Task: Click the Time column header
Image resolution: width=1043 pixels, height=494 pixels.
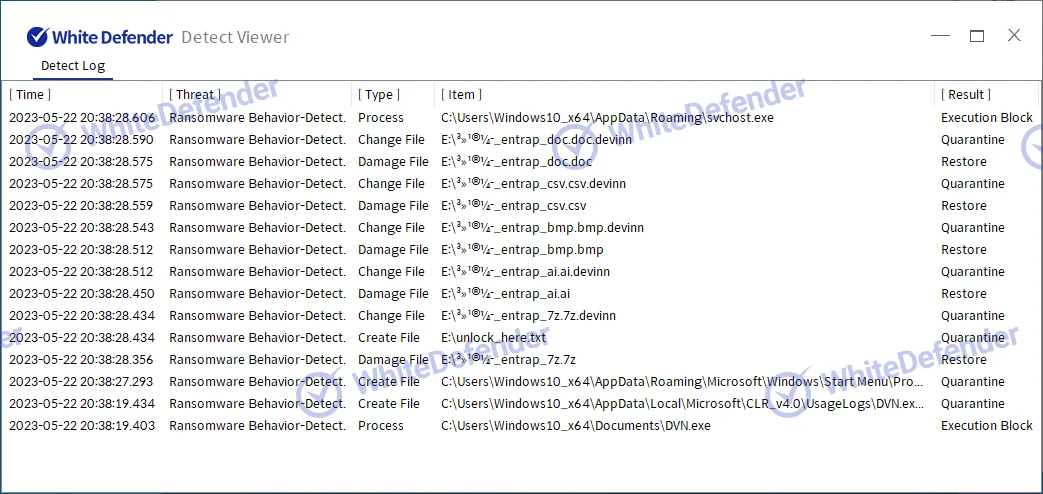Action: click(29, 95)
